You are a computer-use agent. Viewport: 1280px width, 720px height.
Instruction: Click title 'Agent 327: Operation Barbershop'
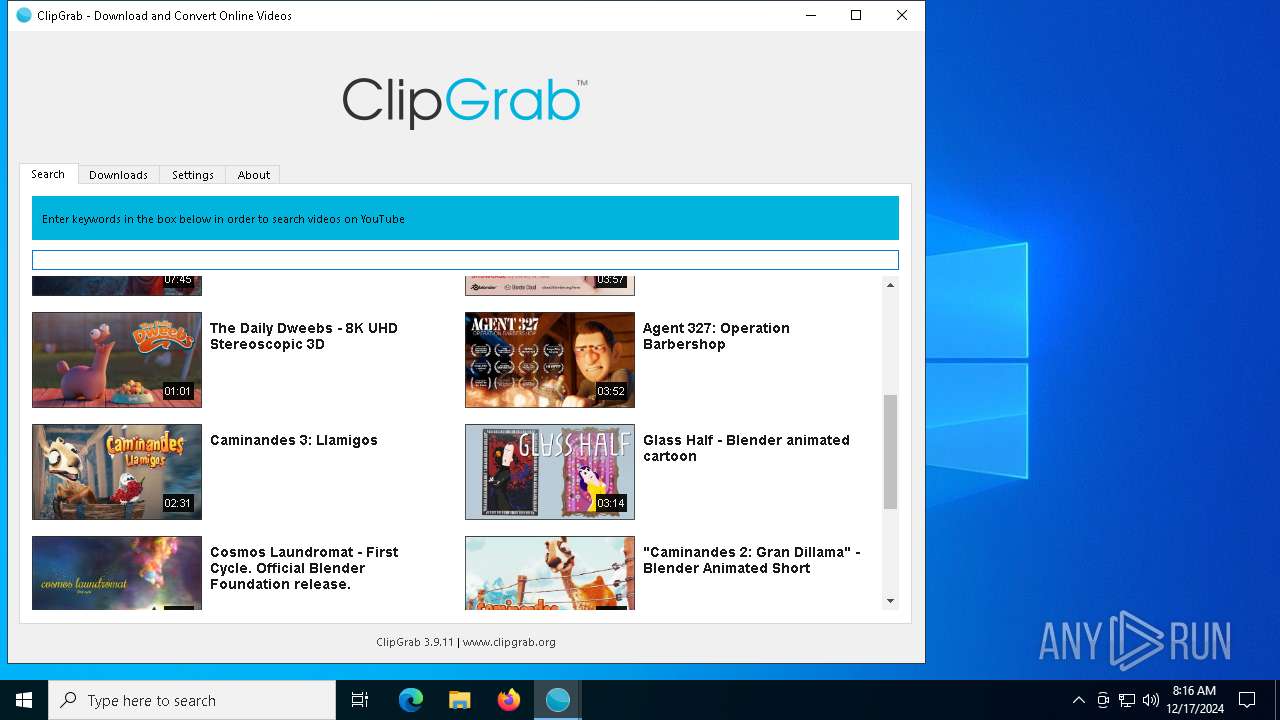click(716, 336)
